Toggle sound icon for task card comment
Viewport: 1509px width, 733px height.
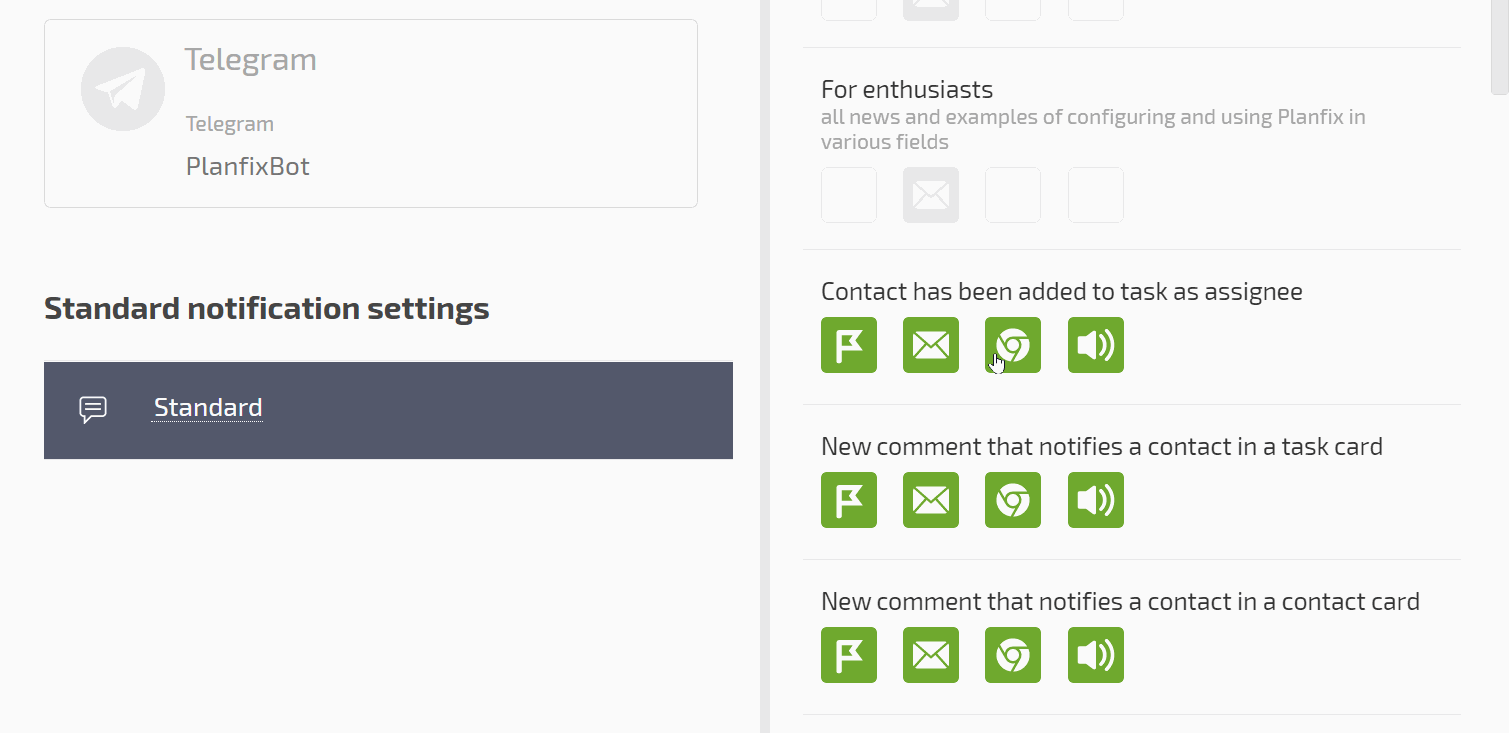point(1096,500)
